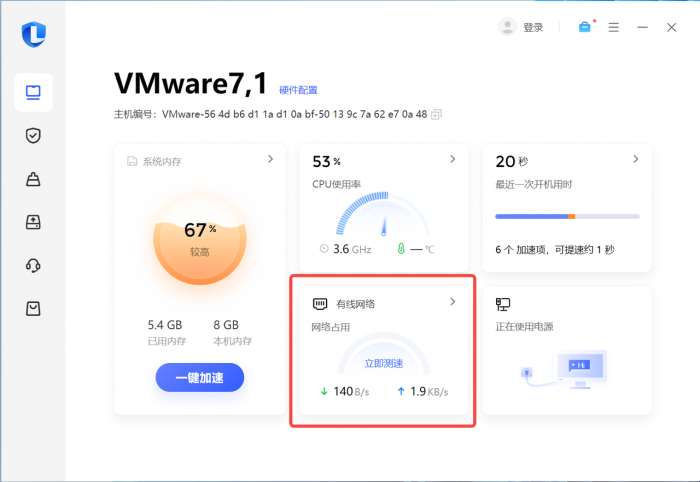Expand the 系统内存 memory card chevron
This screenshot has width=700, height=482.
tap(271, 159)
